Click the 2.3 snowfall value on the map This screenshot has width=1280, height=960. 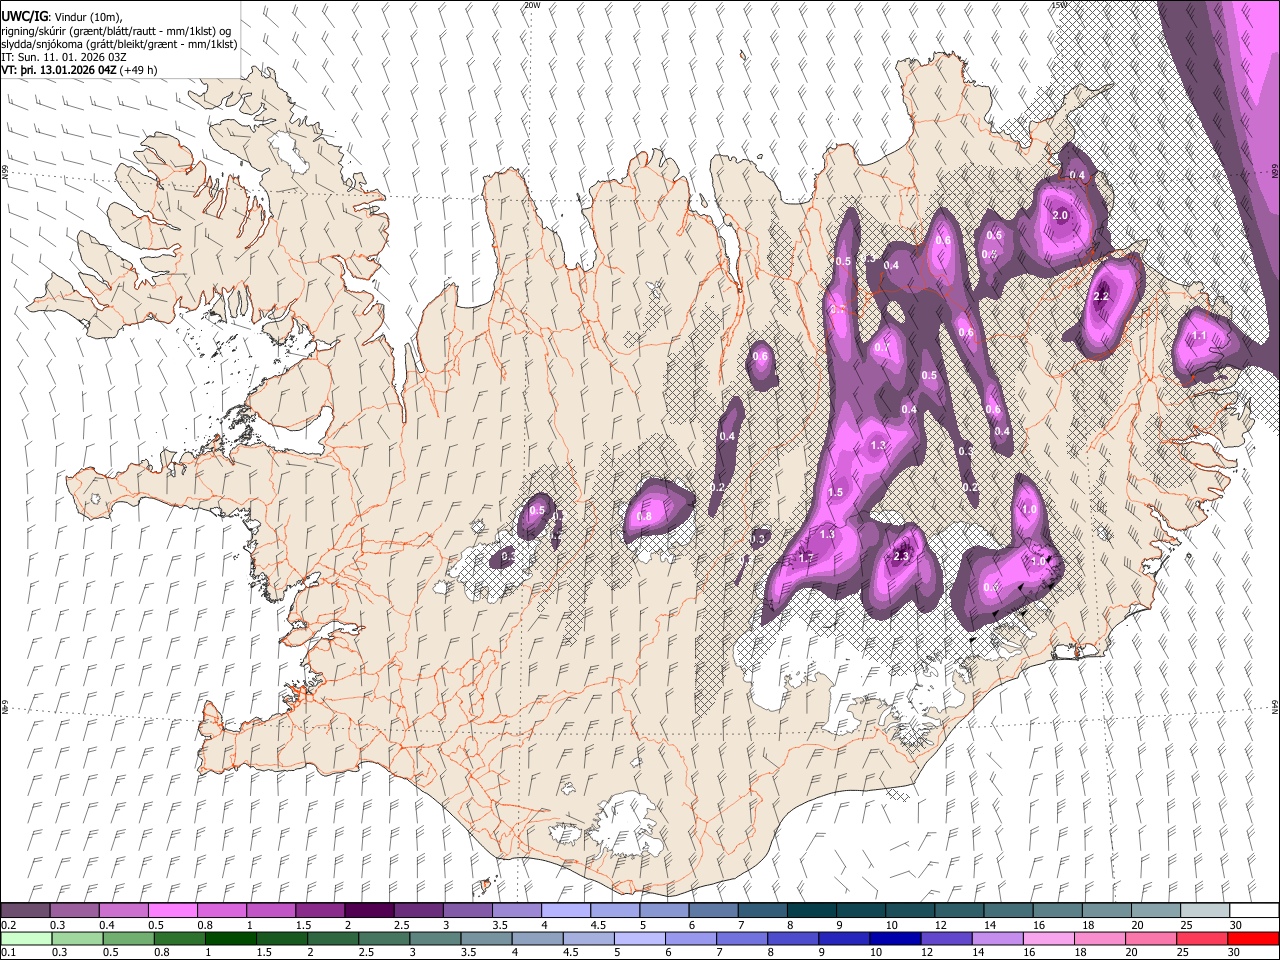pyautogui.click(x=902, y=557)
